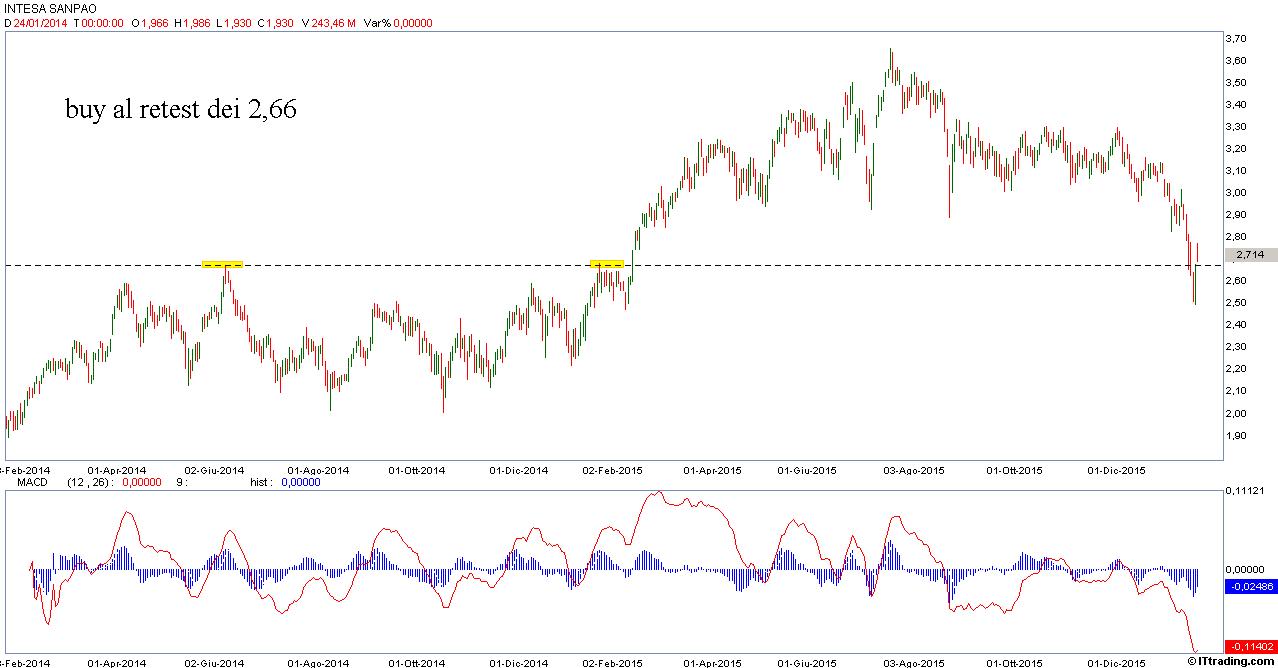Select the yellow resistance marker near 02-Feb-2015
This screenshot has height=668, width=1278.
click(x=607, y=264)
